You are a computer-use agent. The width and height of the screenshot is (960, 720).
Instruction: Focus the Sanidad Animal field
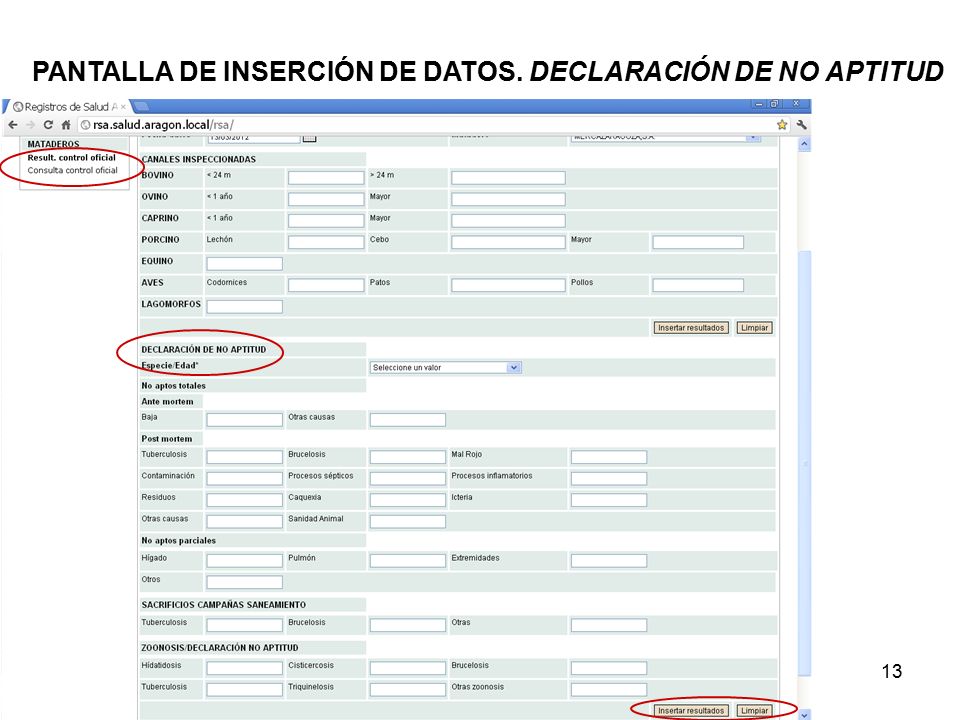(x=408, y=521)
